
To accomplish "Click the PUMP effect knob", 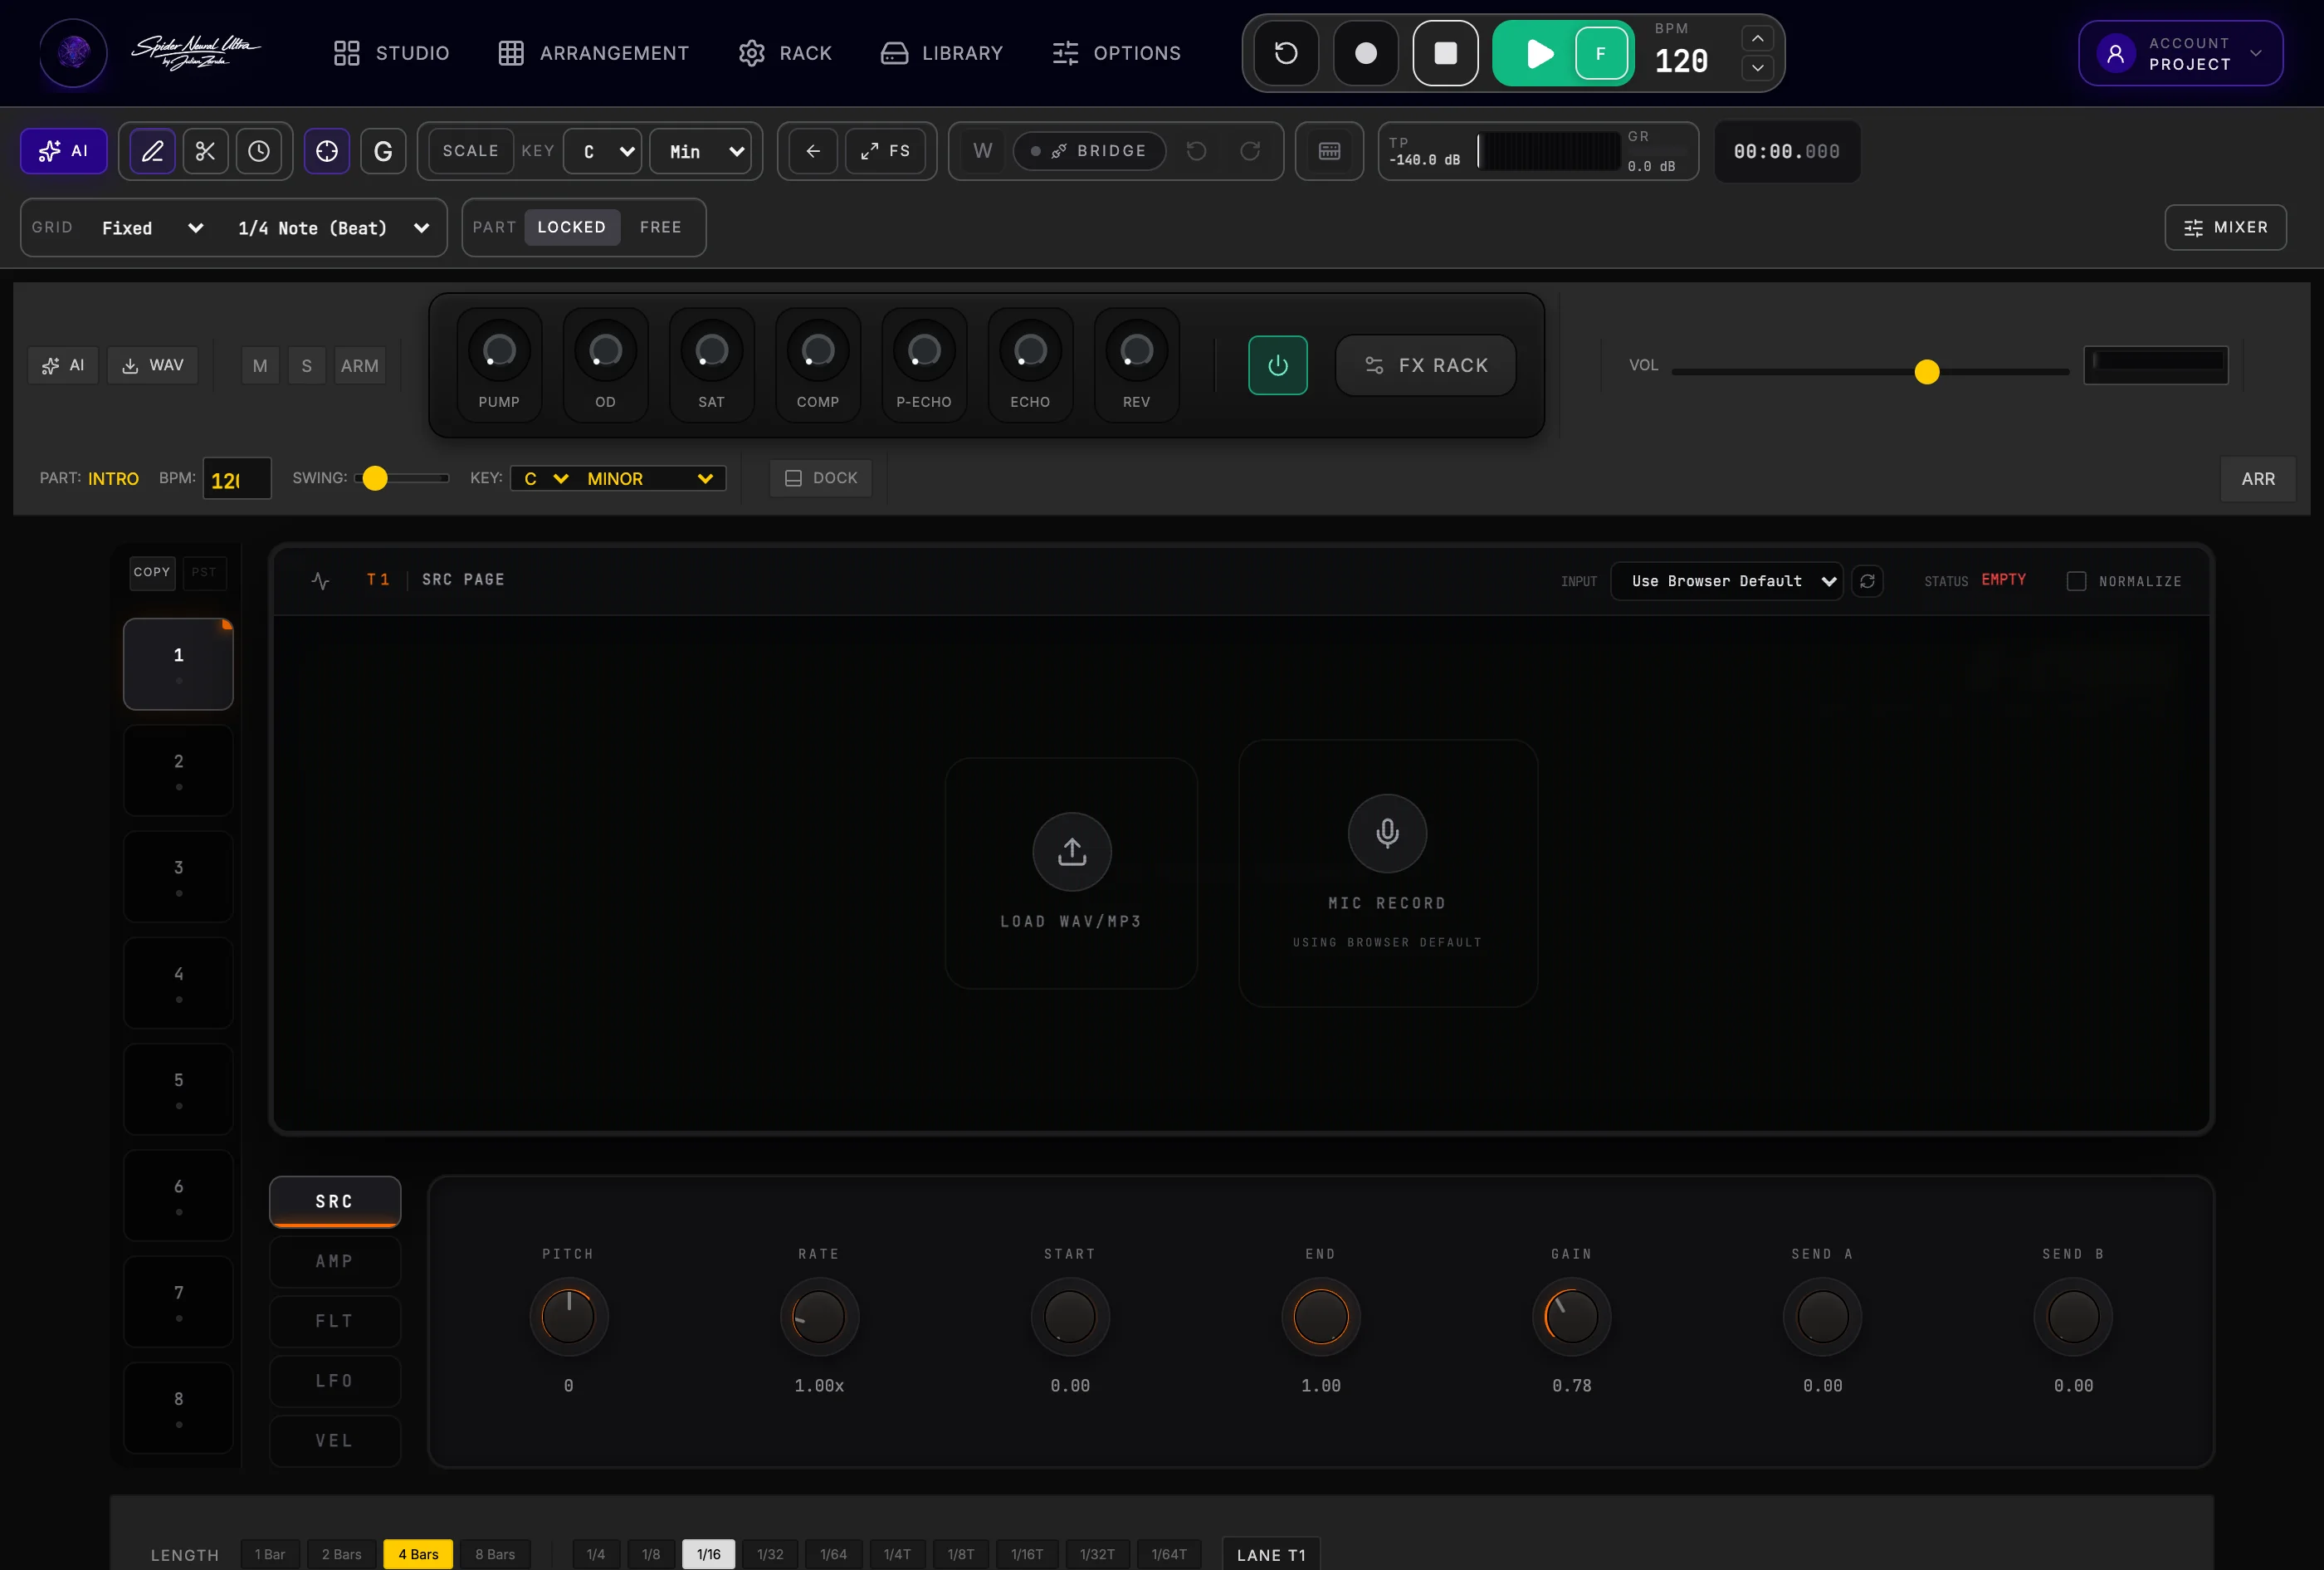I will coord(499,351).
